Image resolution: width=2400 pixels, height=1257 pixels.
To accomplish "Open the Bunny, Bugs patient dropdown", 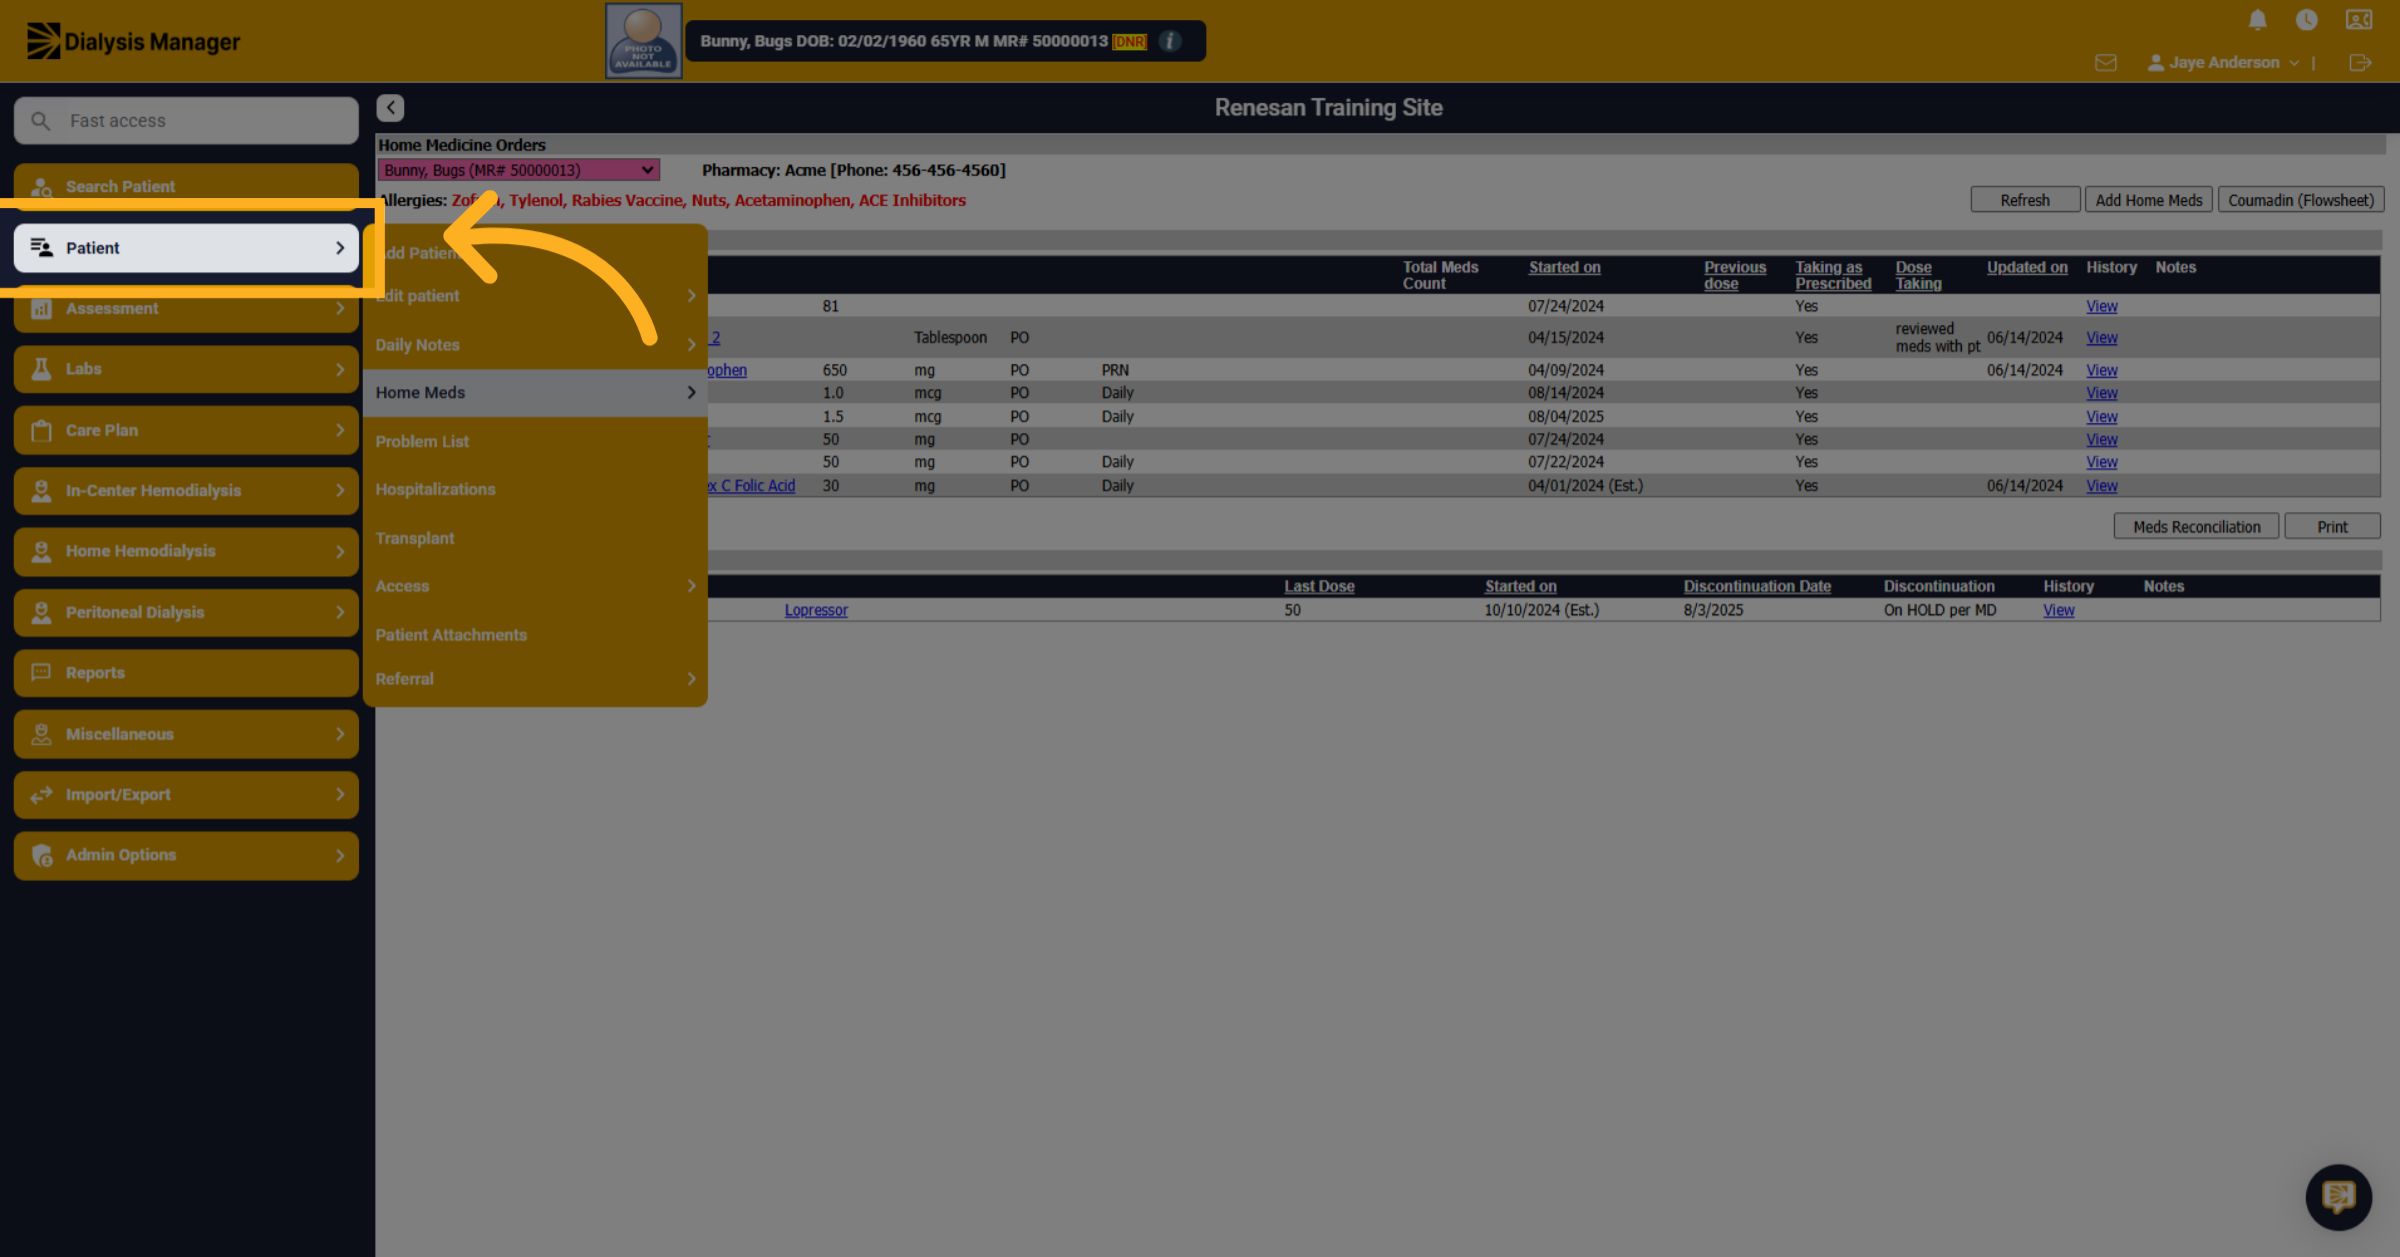I will click(518, 170).
